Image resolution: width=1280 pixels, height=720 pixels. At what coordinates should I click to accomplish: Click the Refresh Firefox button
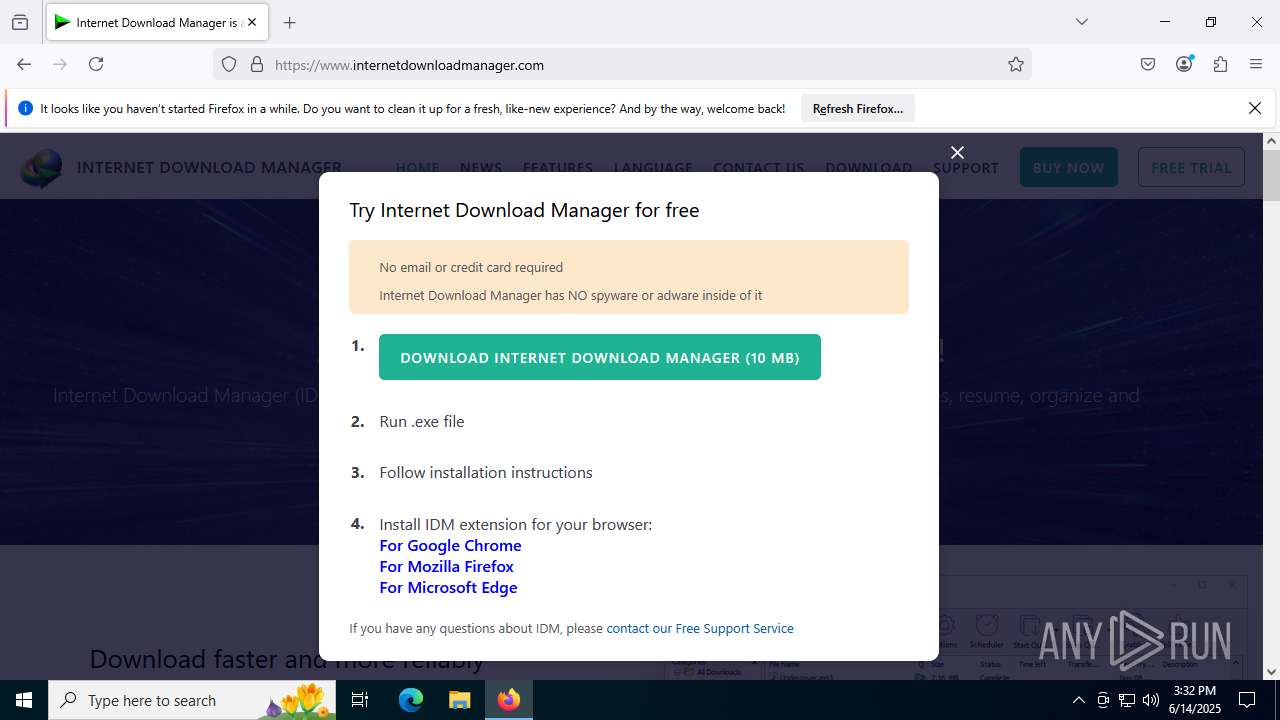pyautogui.click(x=858, y=109)
